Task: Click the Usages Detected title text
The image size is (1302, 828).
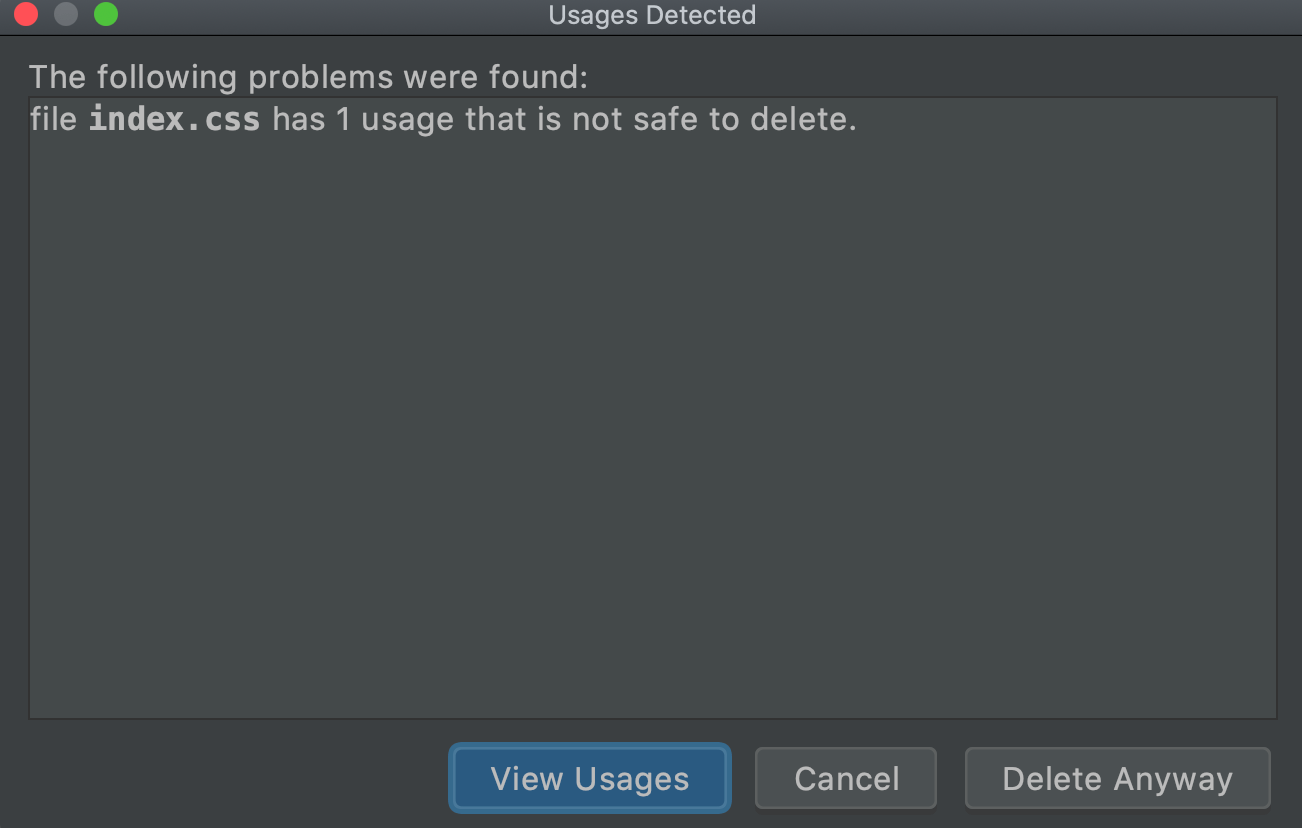Action: 652,15
